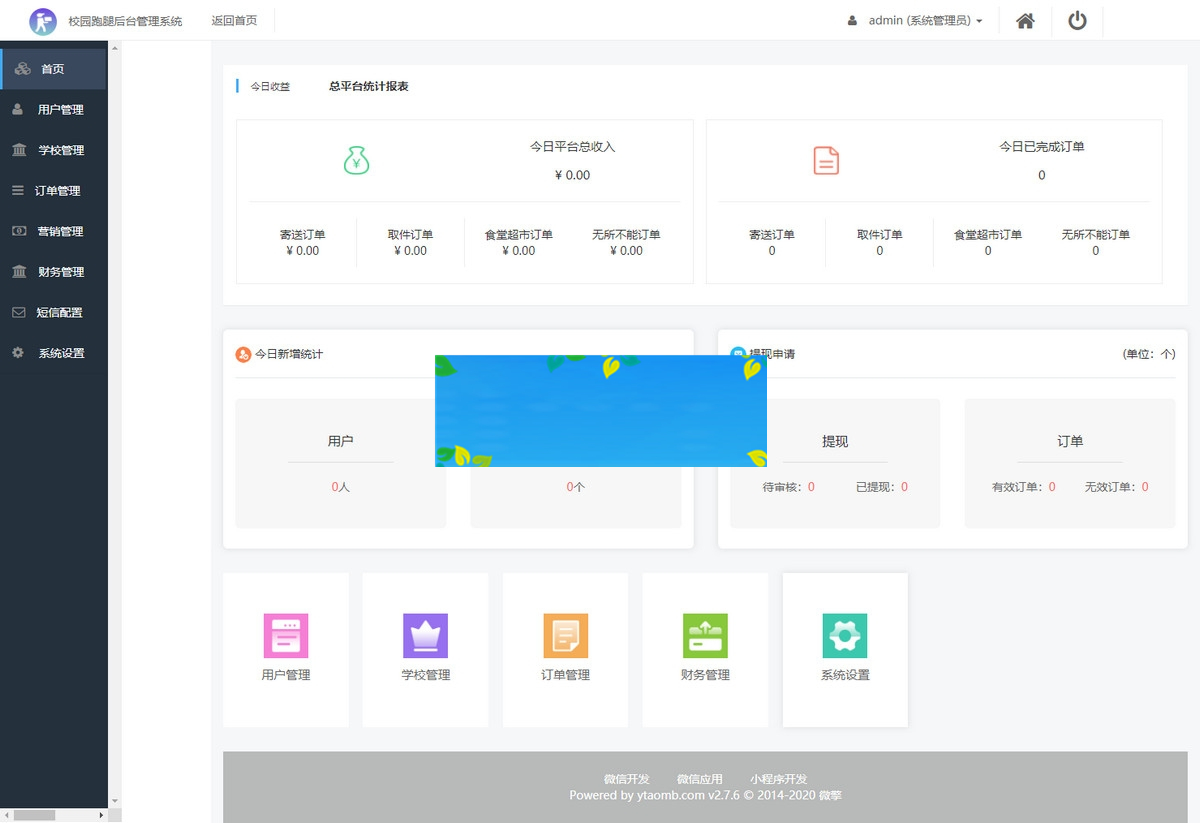1200x823 pixels.
Task: Expand the 营销管理 sidebar menu
Action: click(54, 231)
